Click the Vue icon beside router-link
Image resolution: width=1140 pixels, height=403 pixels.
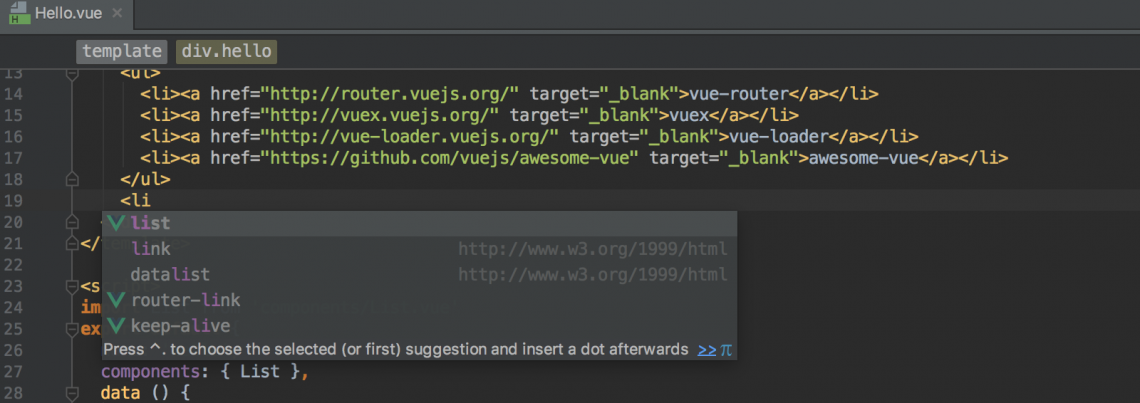(x=116, y=300)
